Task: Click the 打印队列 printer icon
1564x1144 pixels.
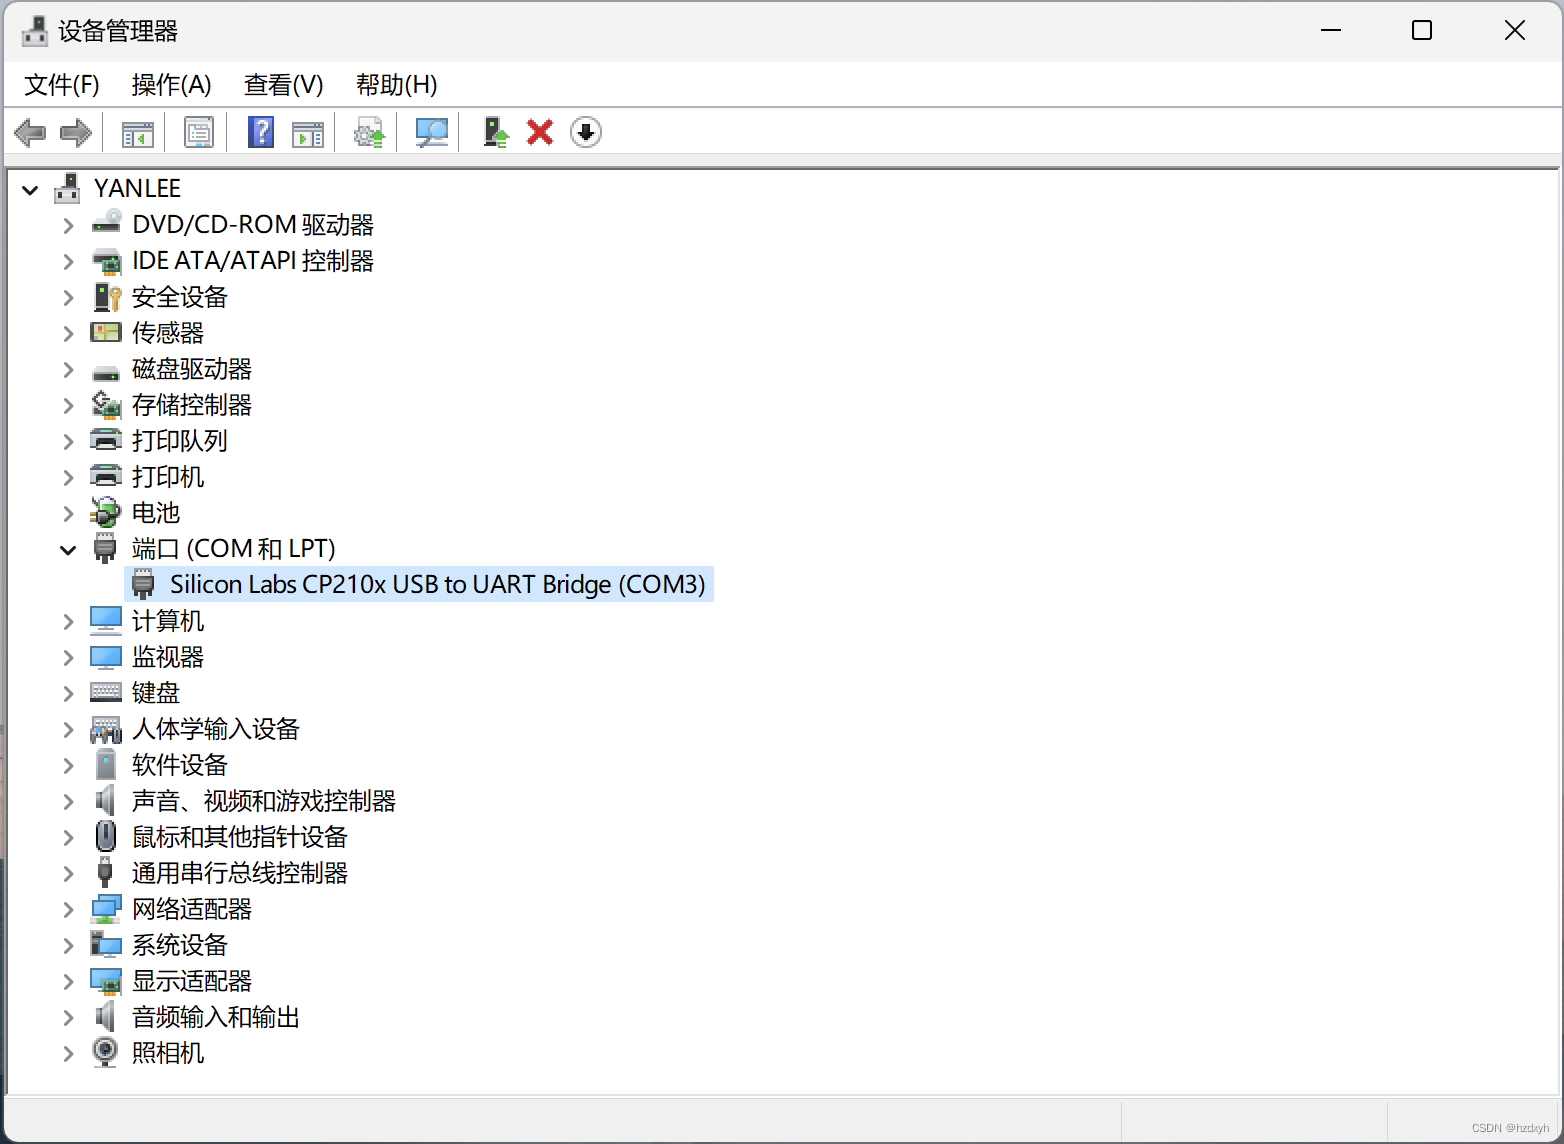Action: [106, 439]
